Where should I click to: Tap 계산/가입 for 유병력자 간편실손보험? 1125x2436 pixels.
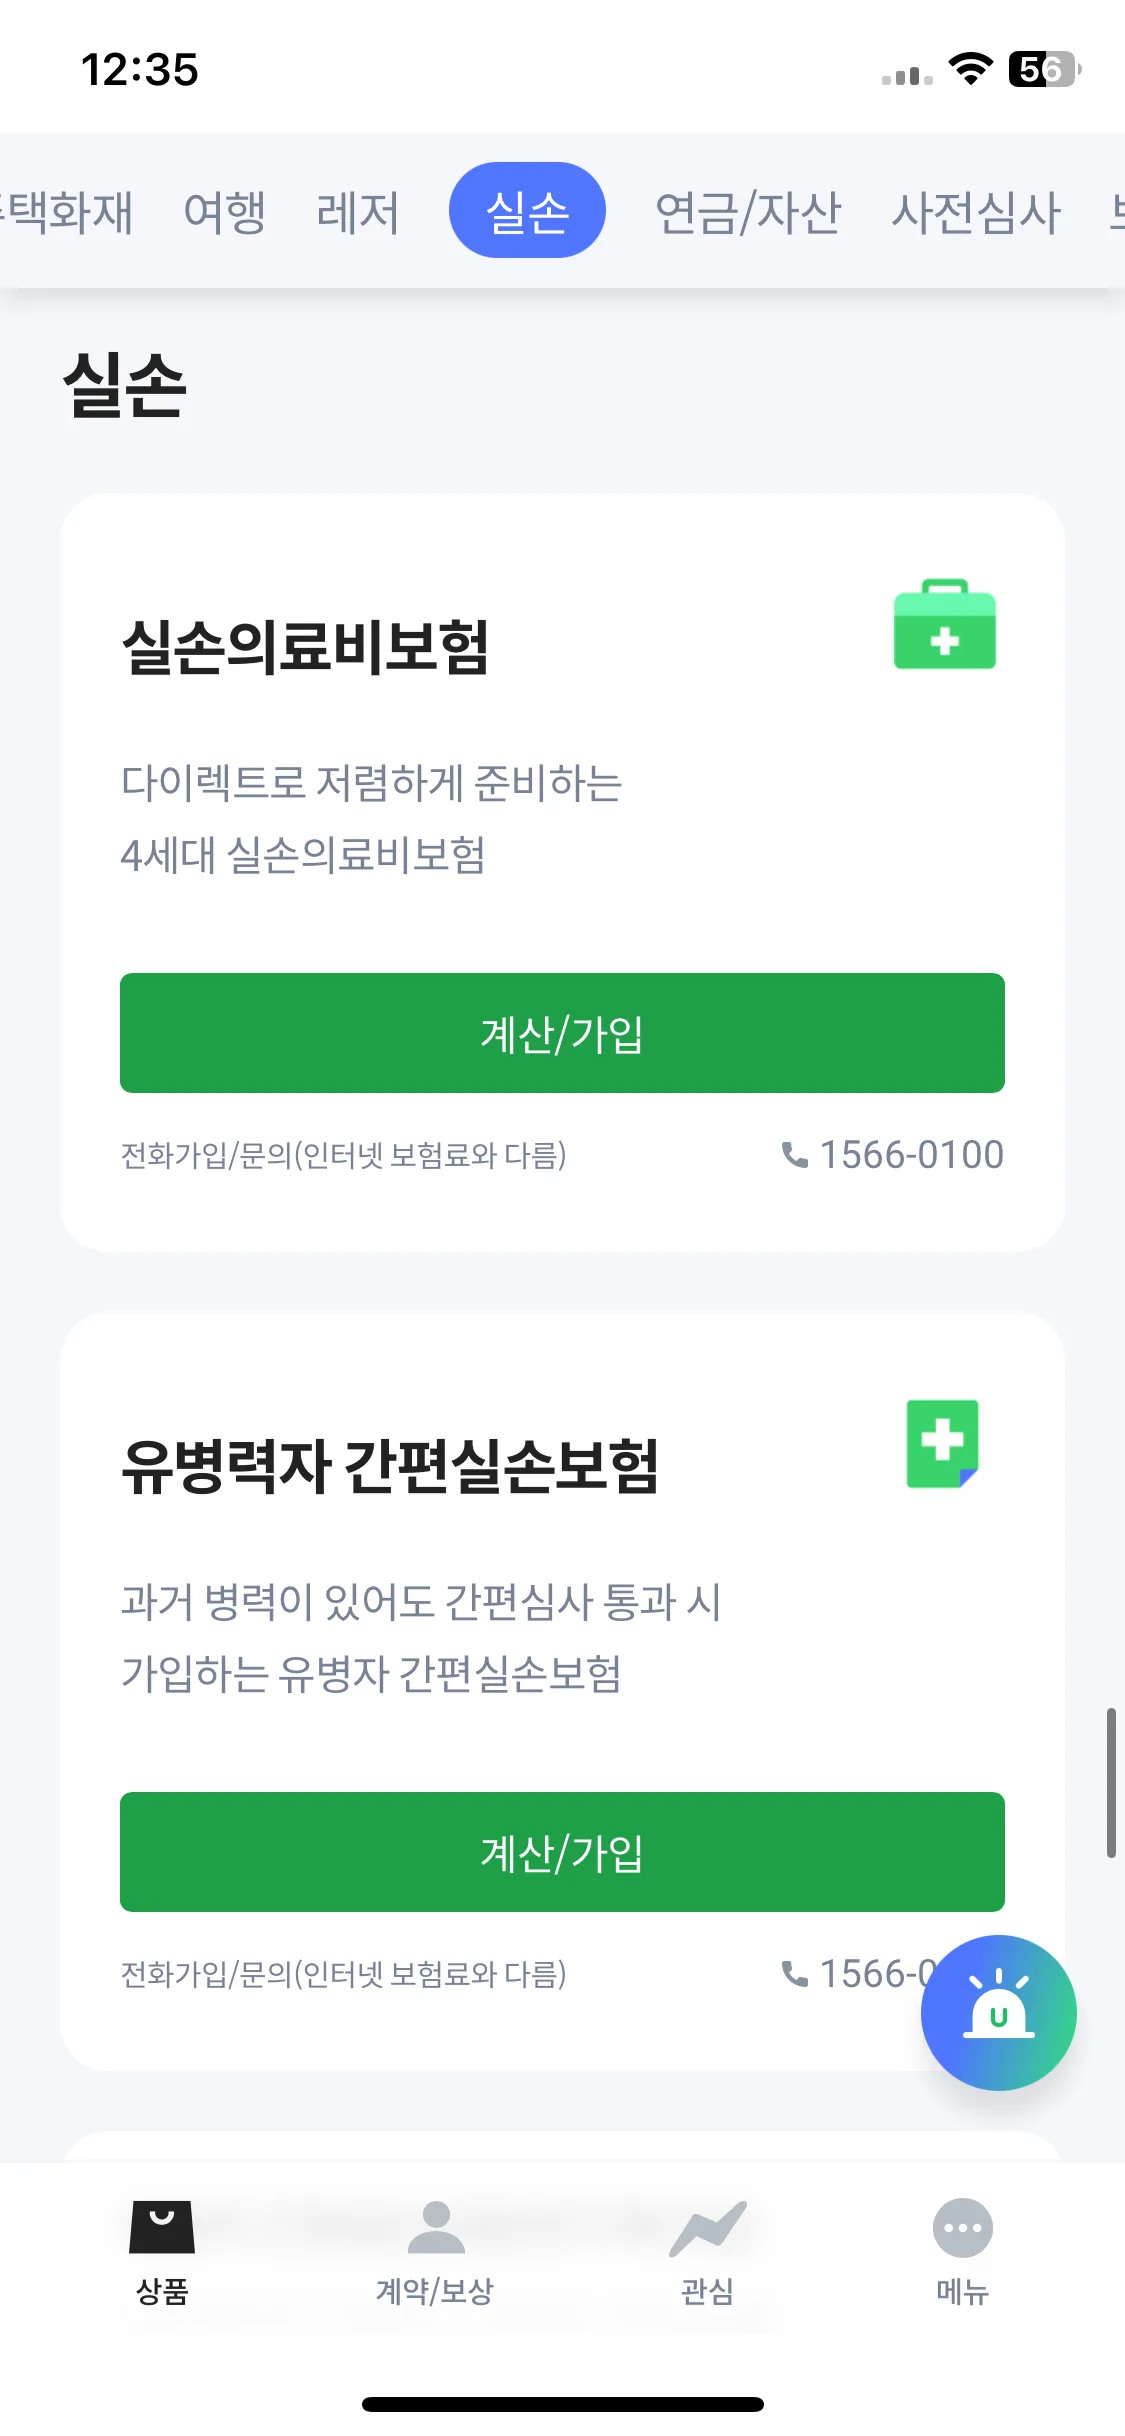tap(562, 1852)
